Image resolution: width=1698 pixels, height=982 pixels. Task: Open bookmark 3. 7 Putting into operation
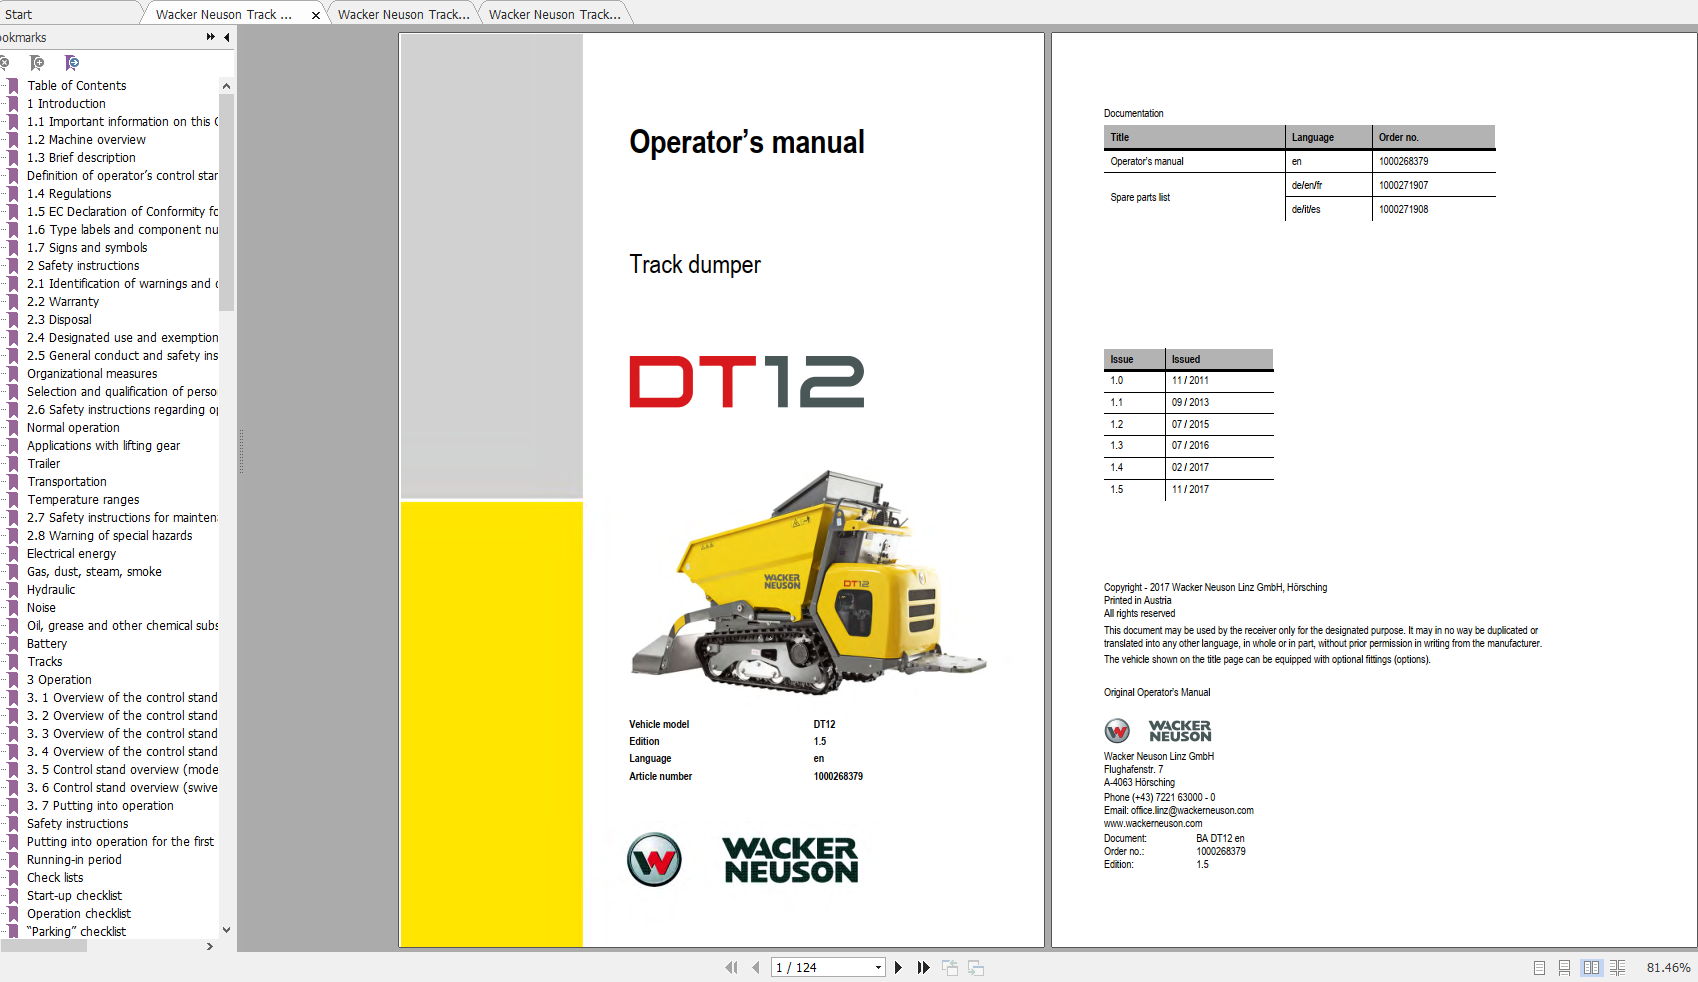(x=100, y=806)
